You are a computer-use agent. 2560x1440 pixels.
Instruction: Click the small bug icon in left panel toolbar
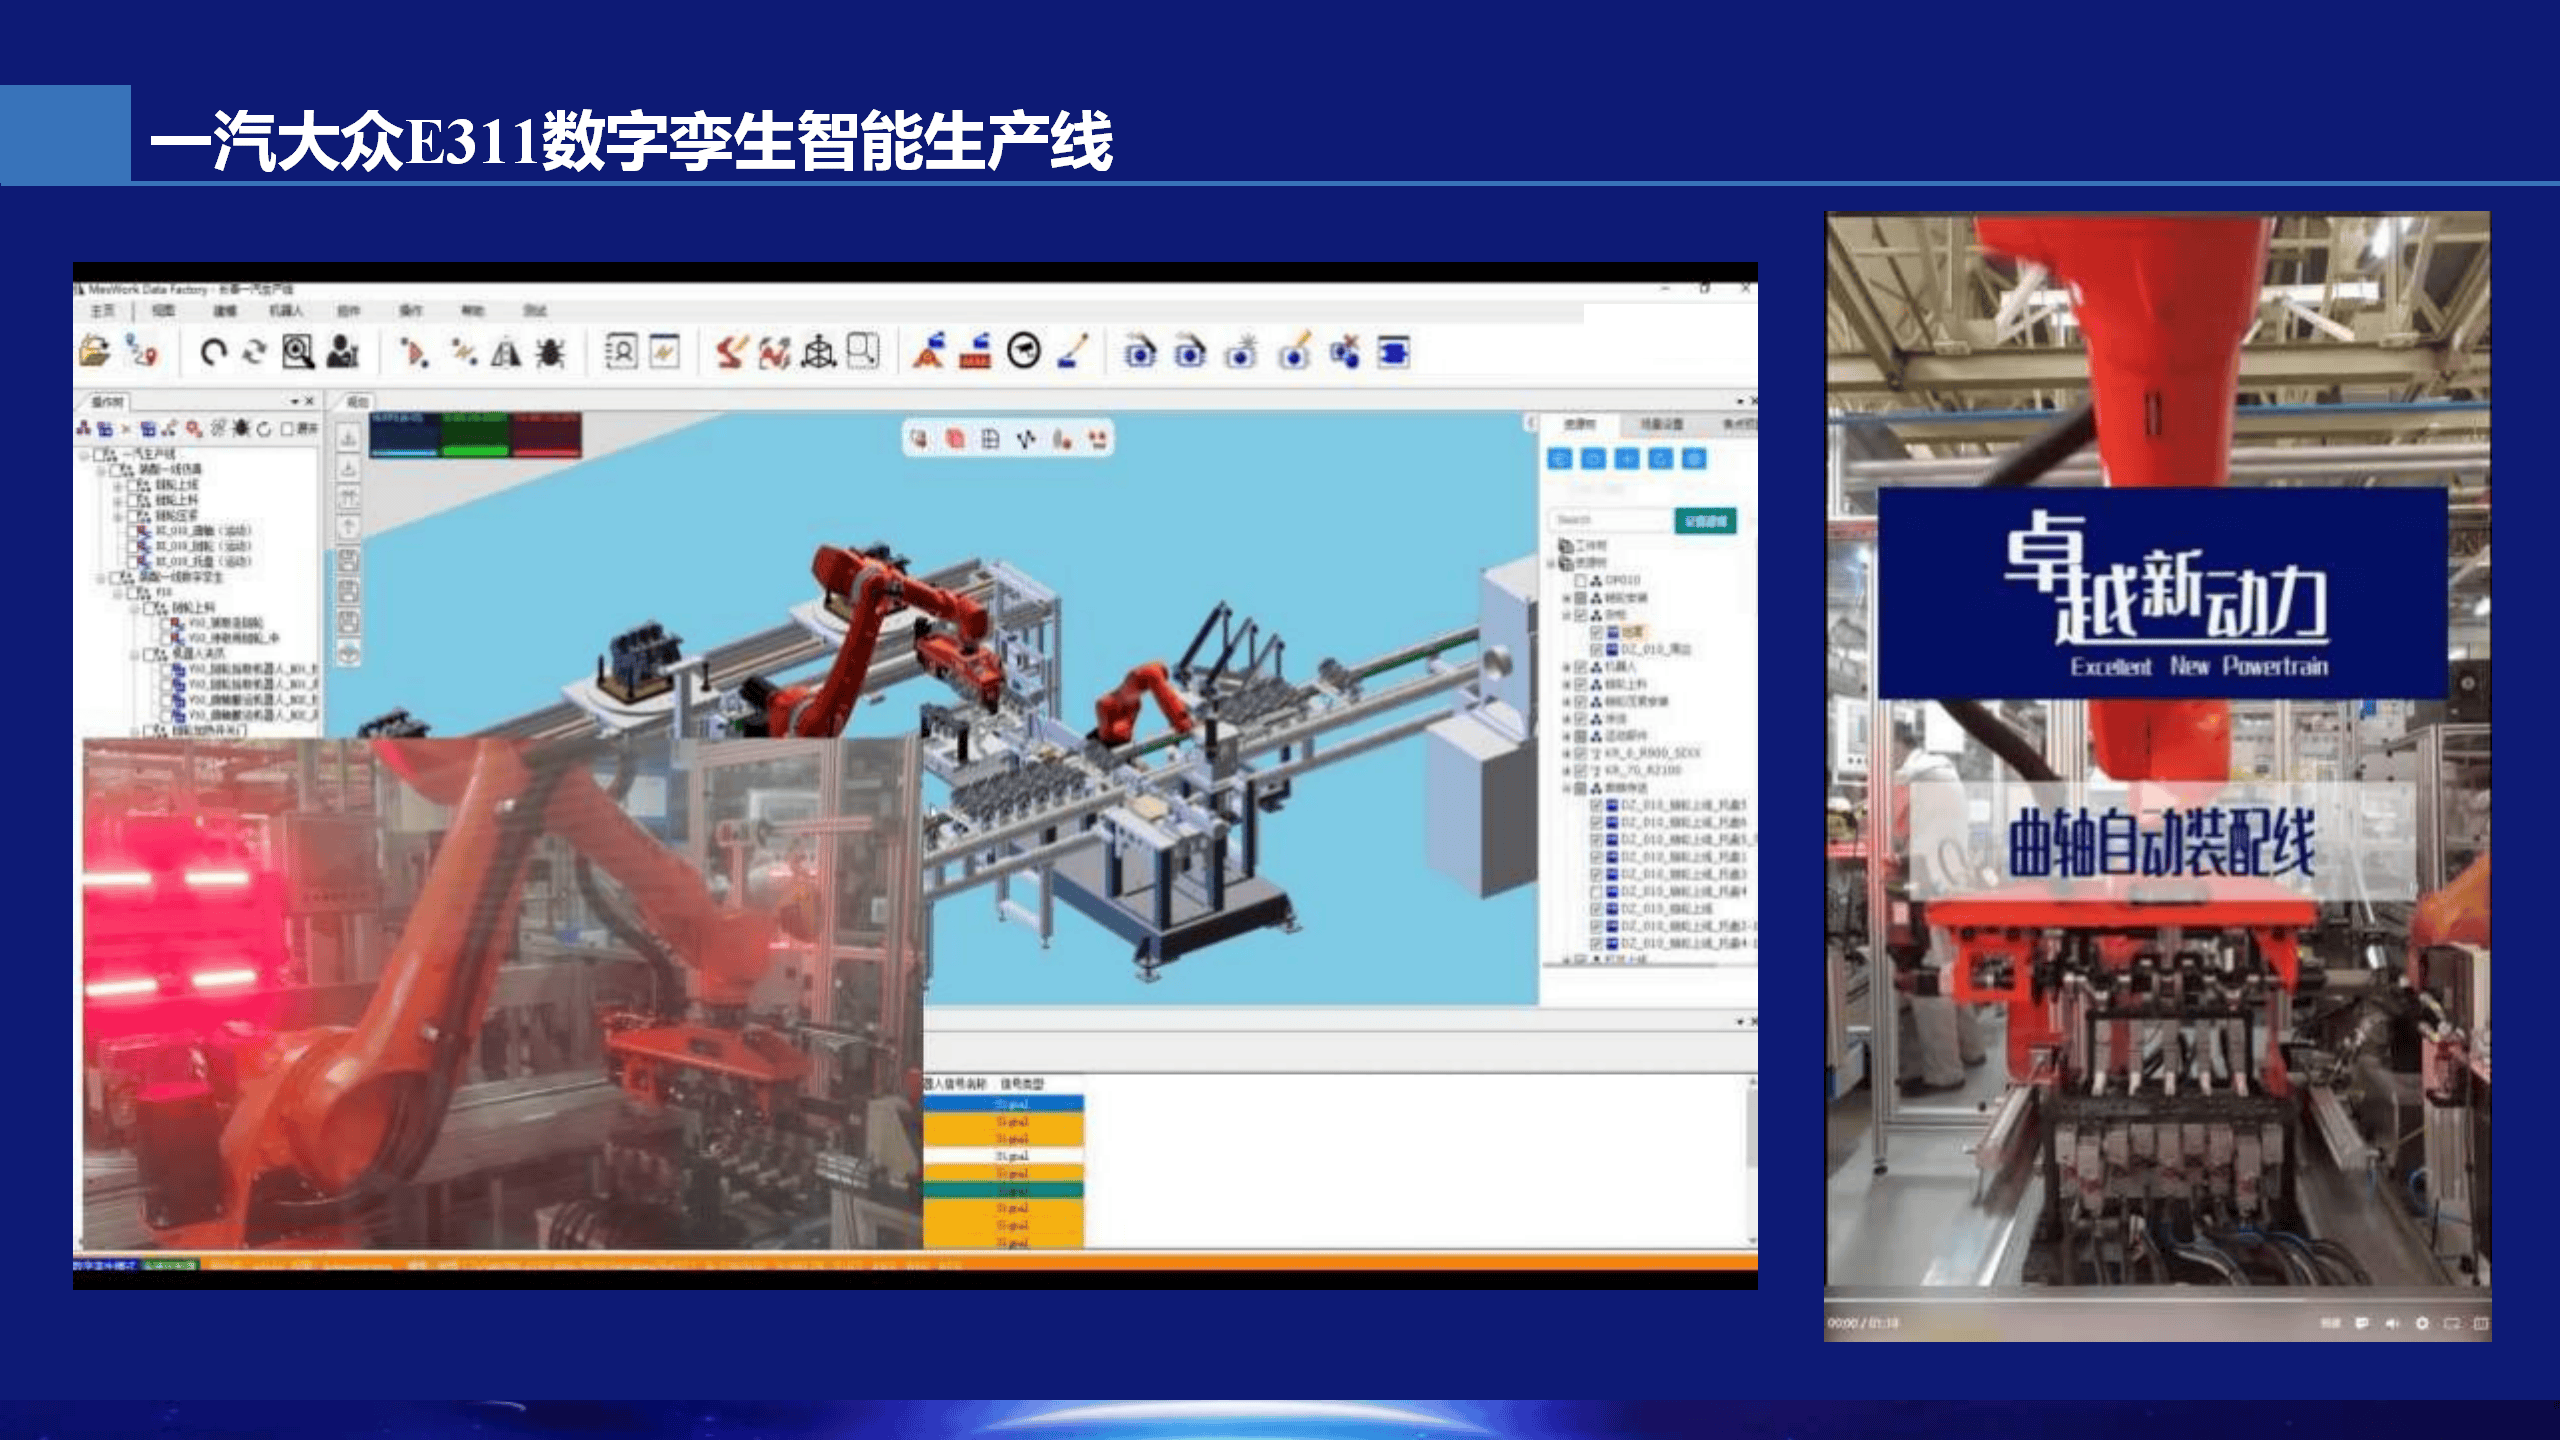241,428
